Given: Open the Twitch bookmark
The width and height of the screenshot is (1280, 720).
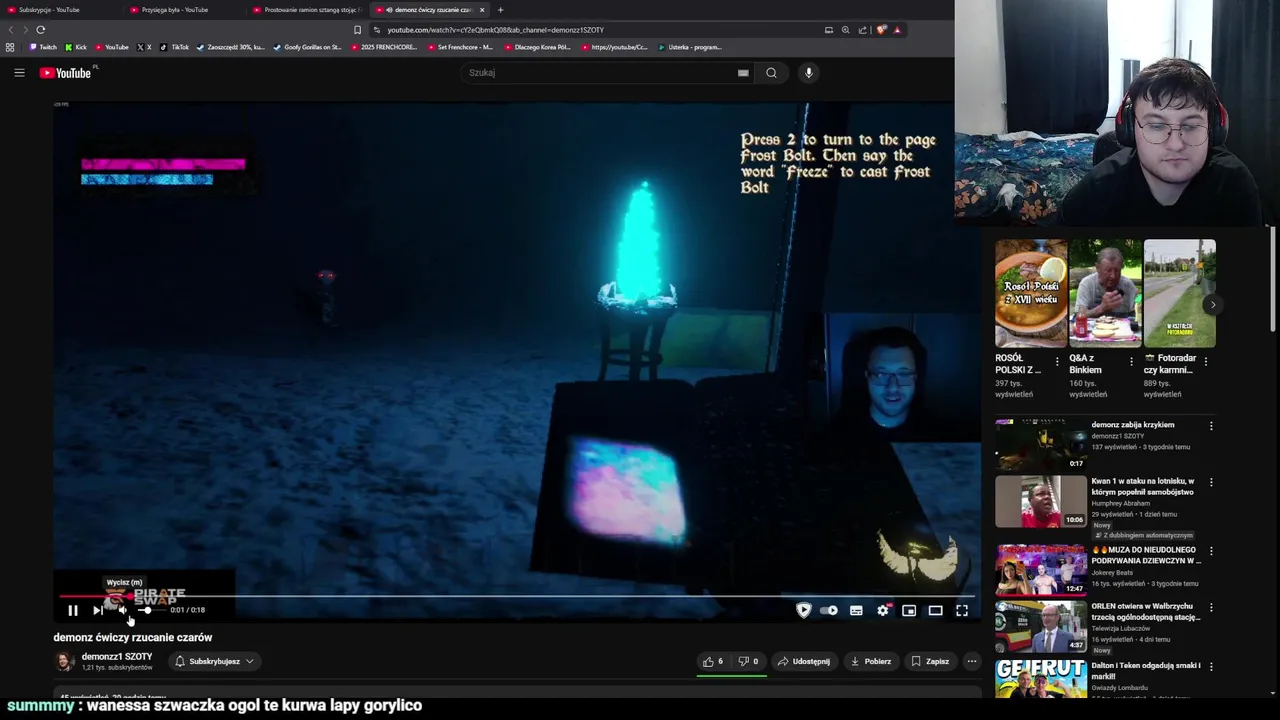Looking at the screenshot, I should pyautogui.click(x=43, y=47).
